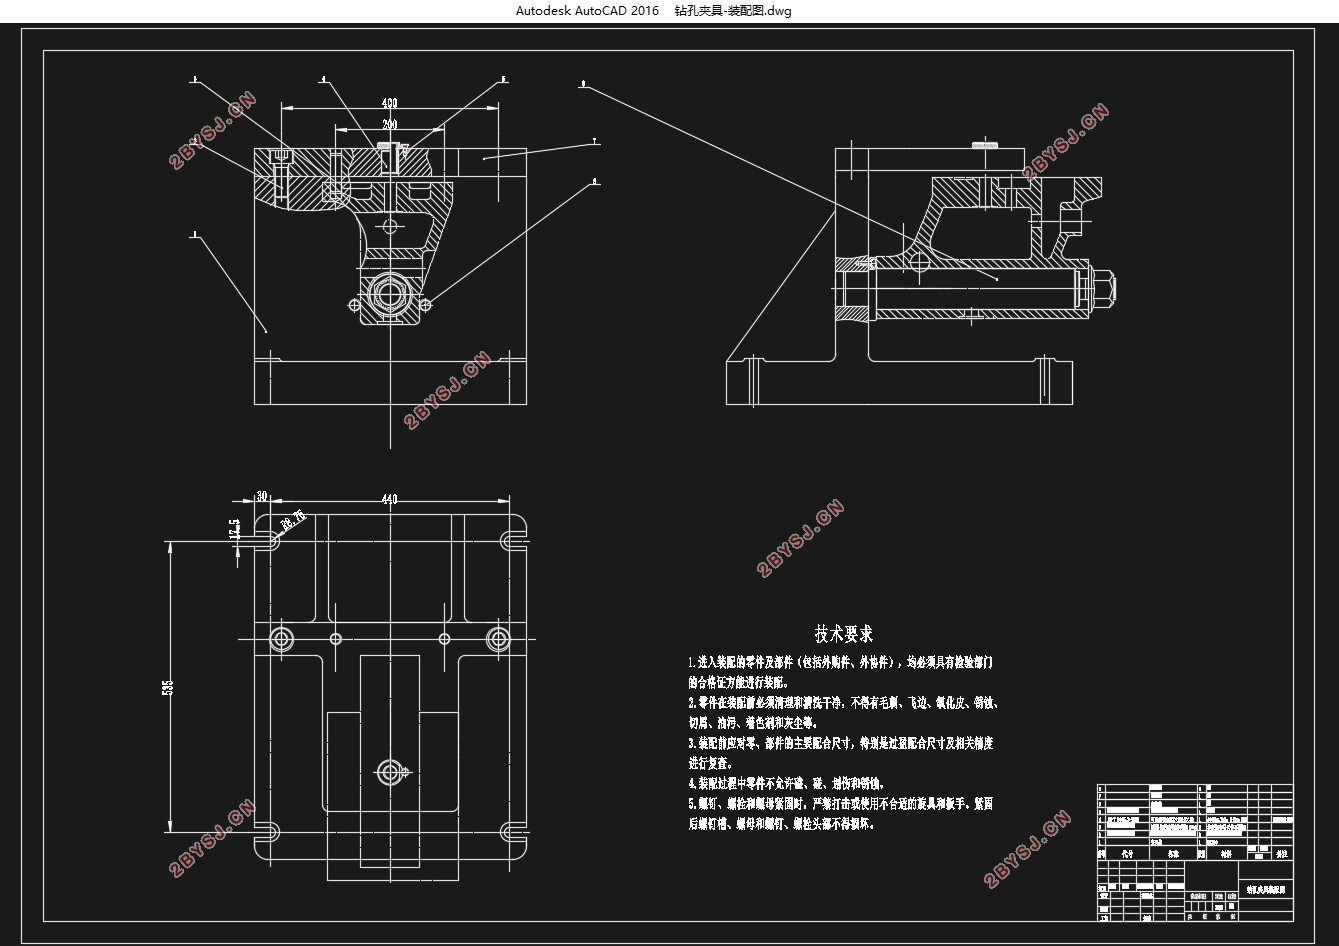Image resolution: width=1339 pixels, height=946 pixels.
Task: Click the 技术要求 heading text
Action: coord(844,634)
